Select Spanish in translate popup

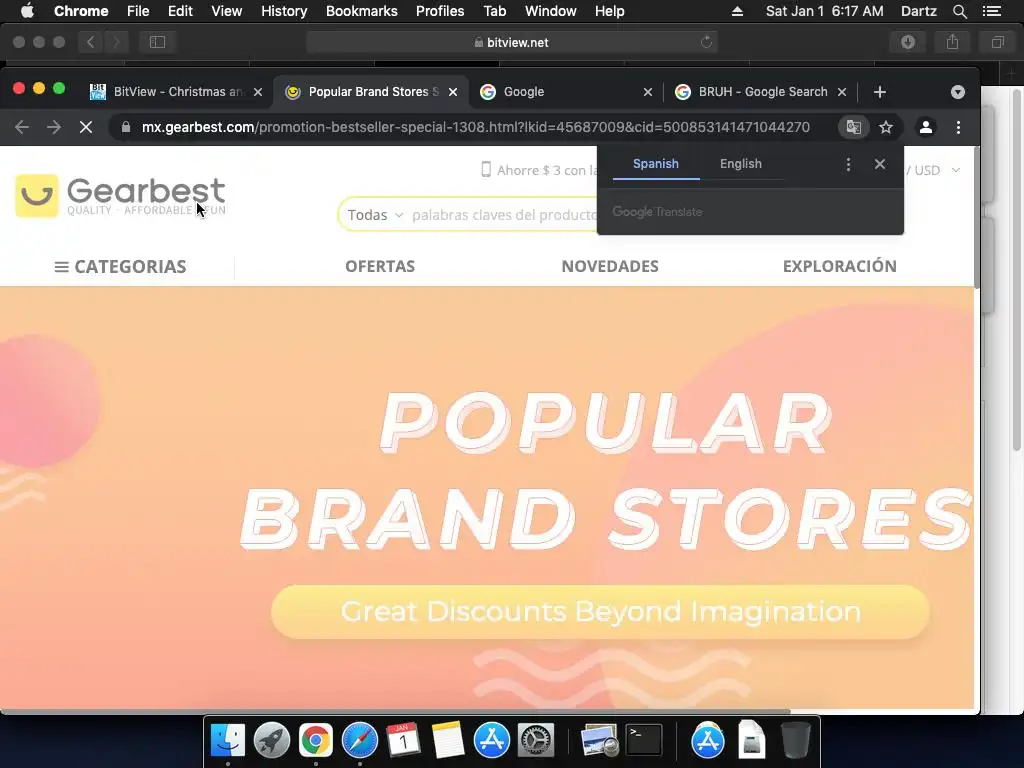(x=656, y=164)
